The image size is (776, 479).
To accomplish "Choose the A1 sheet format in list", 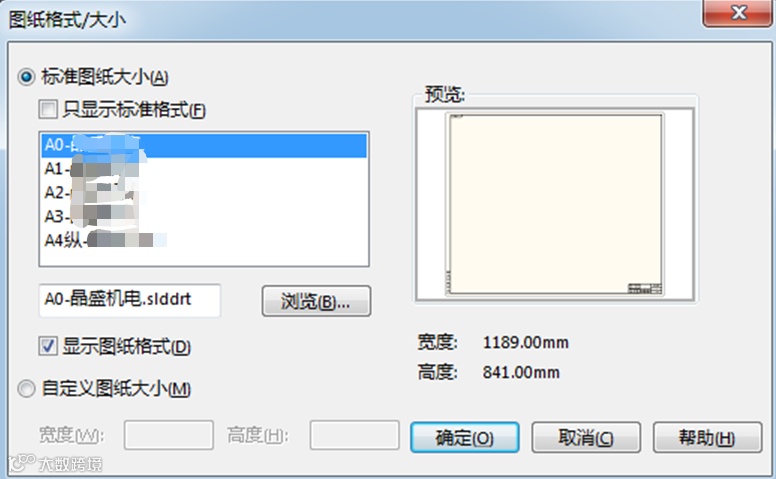I will pyautogui.click(x=204, y=169).
